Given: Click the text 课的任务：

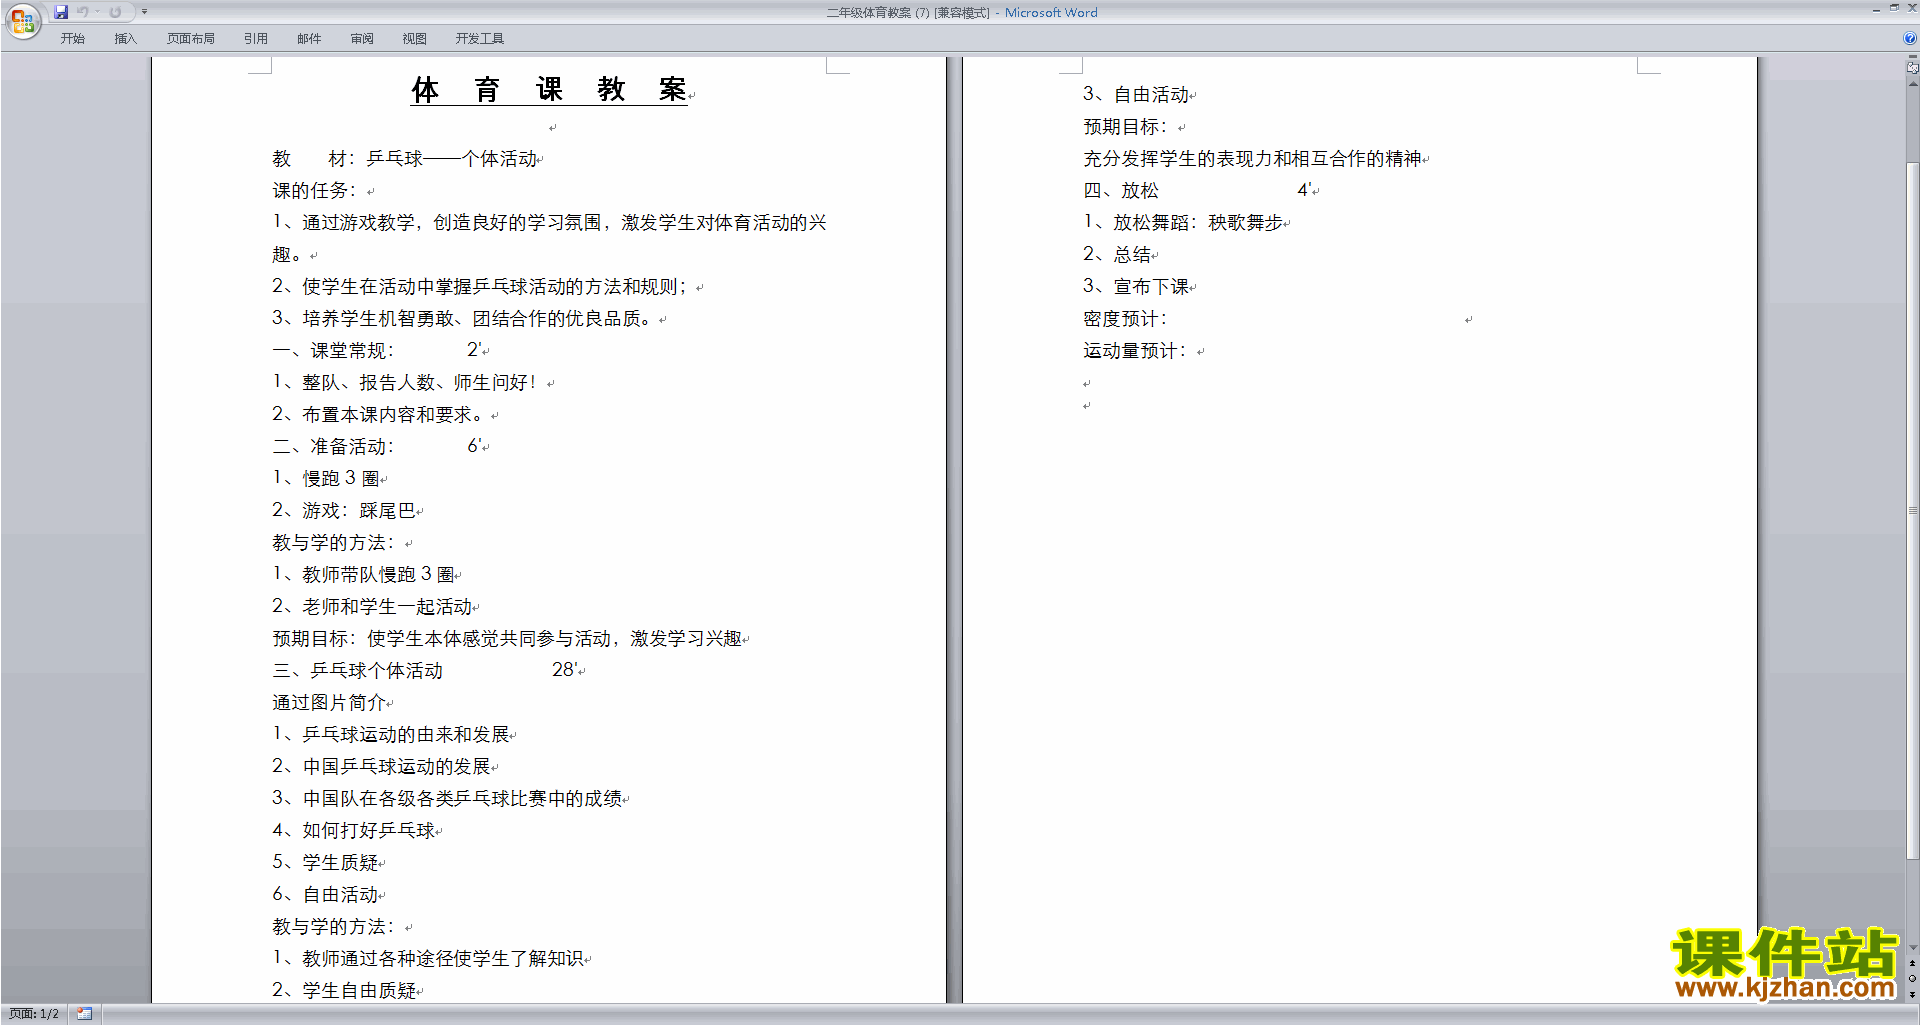Looking at the screenshot, I should (314, 191).
